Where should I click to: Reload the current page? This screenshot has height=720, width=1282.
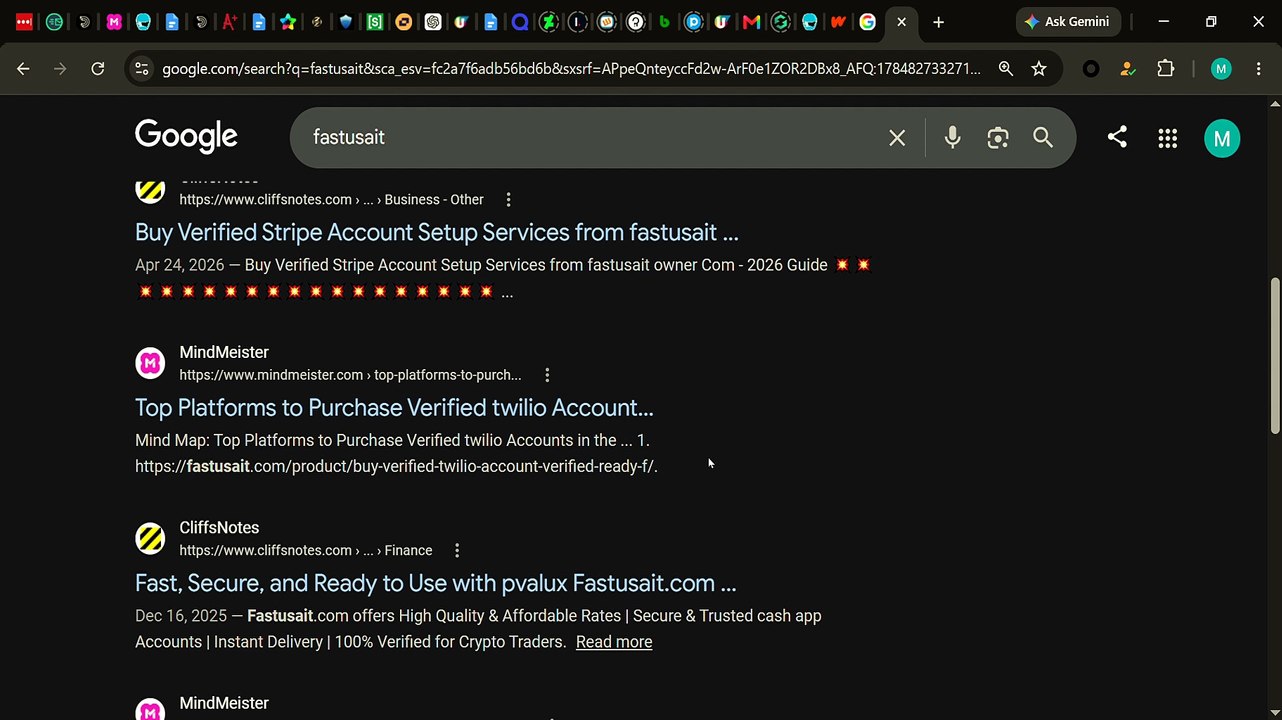coord(97,68)
